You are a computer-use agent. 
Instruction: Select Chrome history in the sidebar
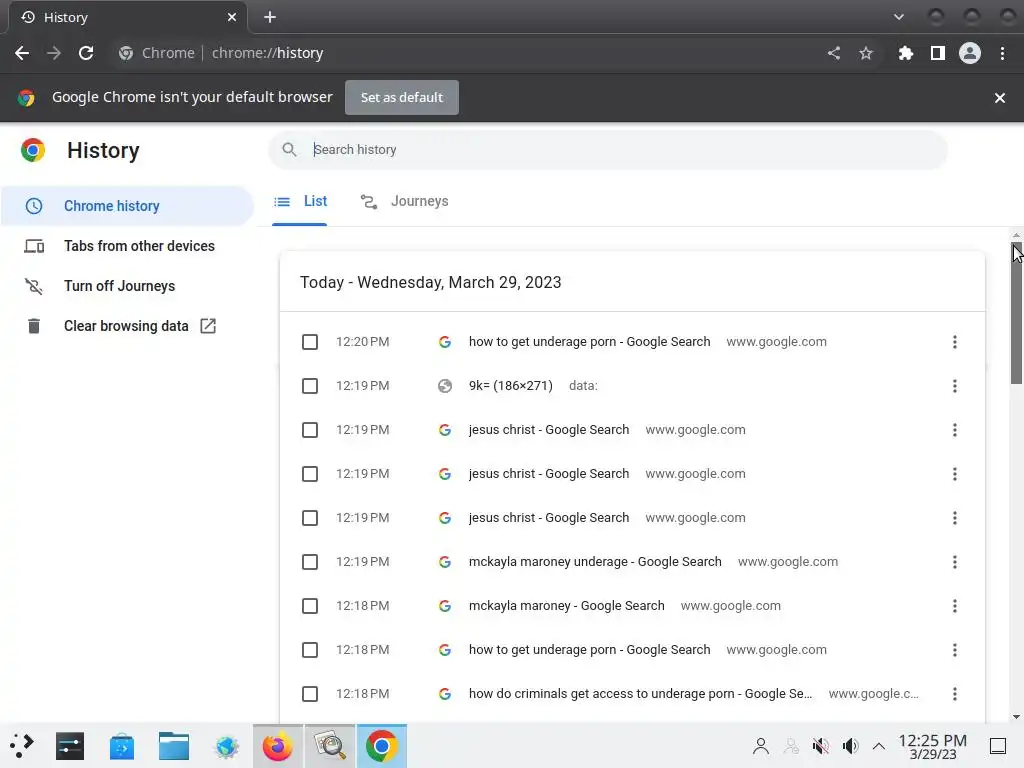coord(127,206)
